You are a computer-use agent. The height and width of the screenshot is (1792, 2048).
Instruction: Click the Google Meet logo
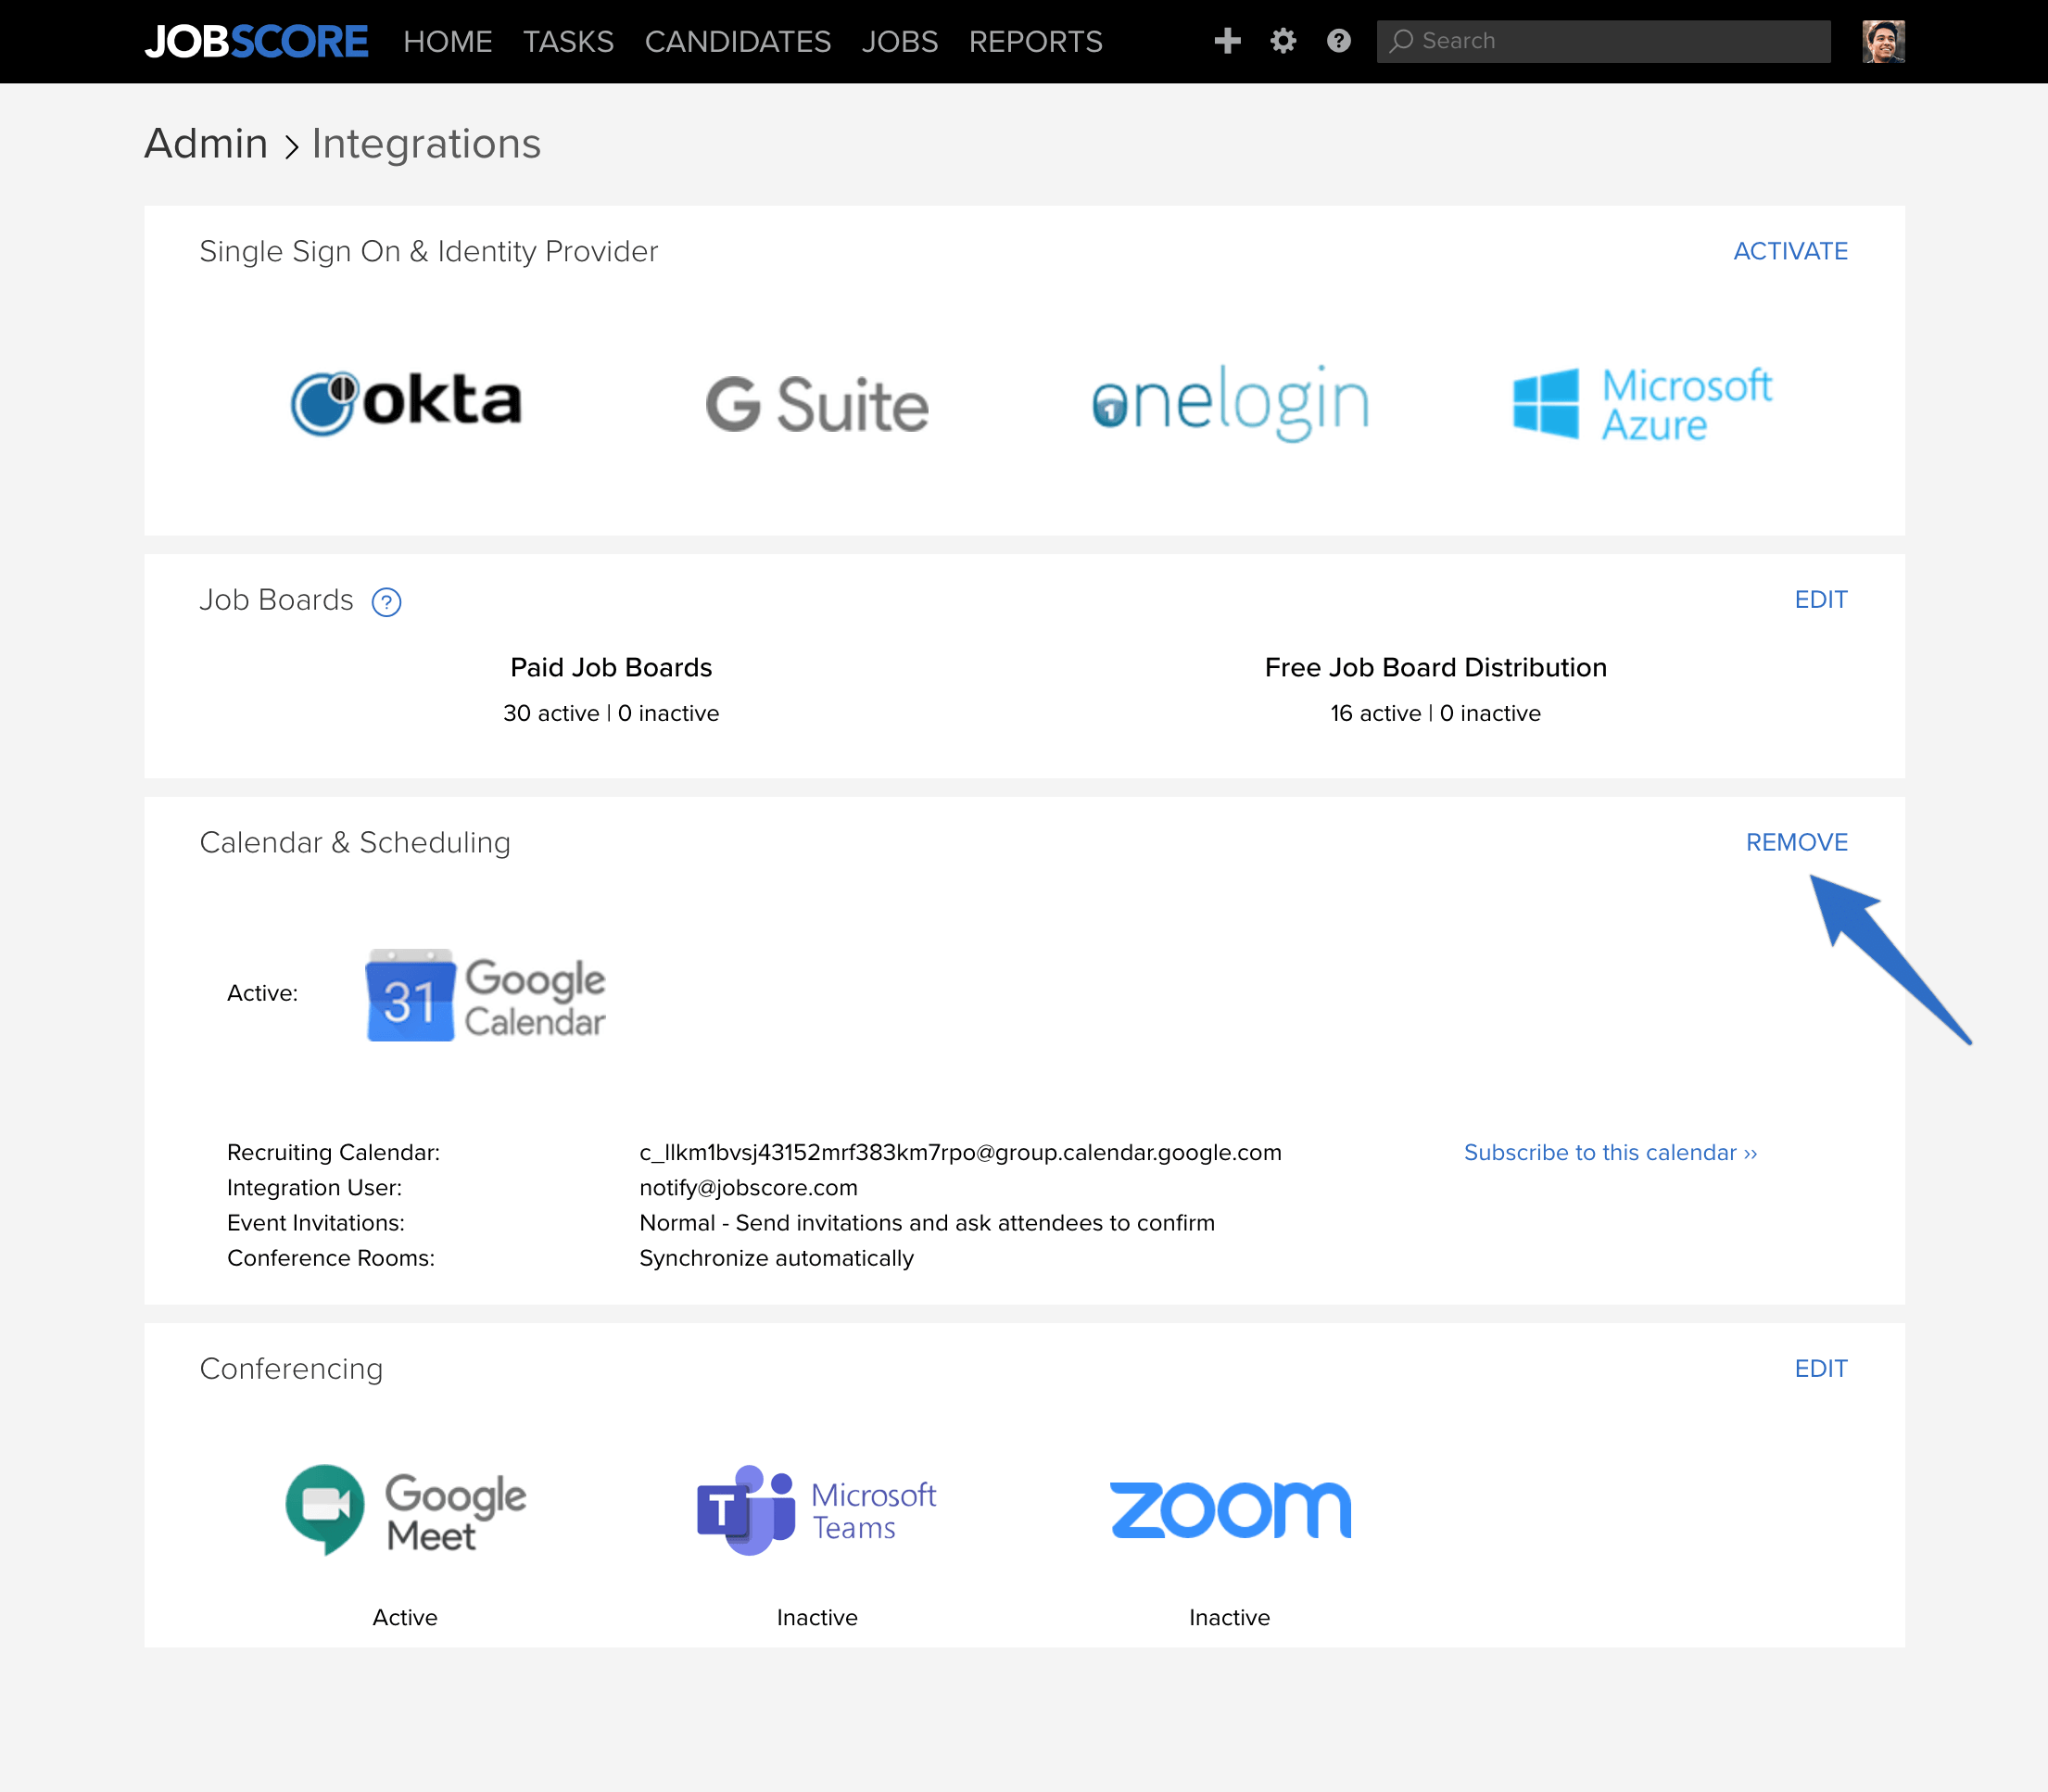coord(406,1510)
